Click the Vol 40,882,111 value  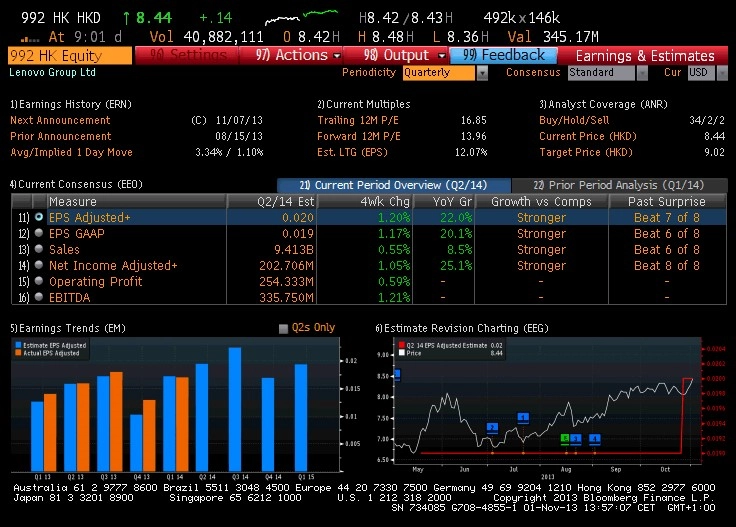coord(223,37)
